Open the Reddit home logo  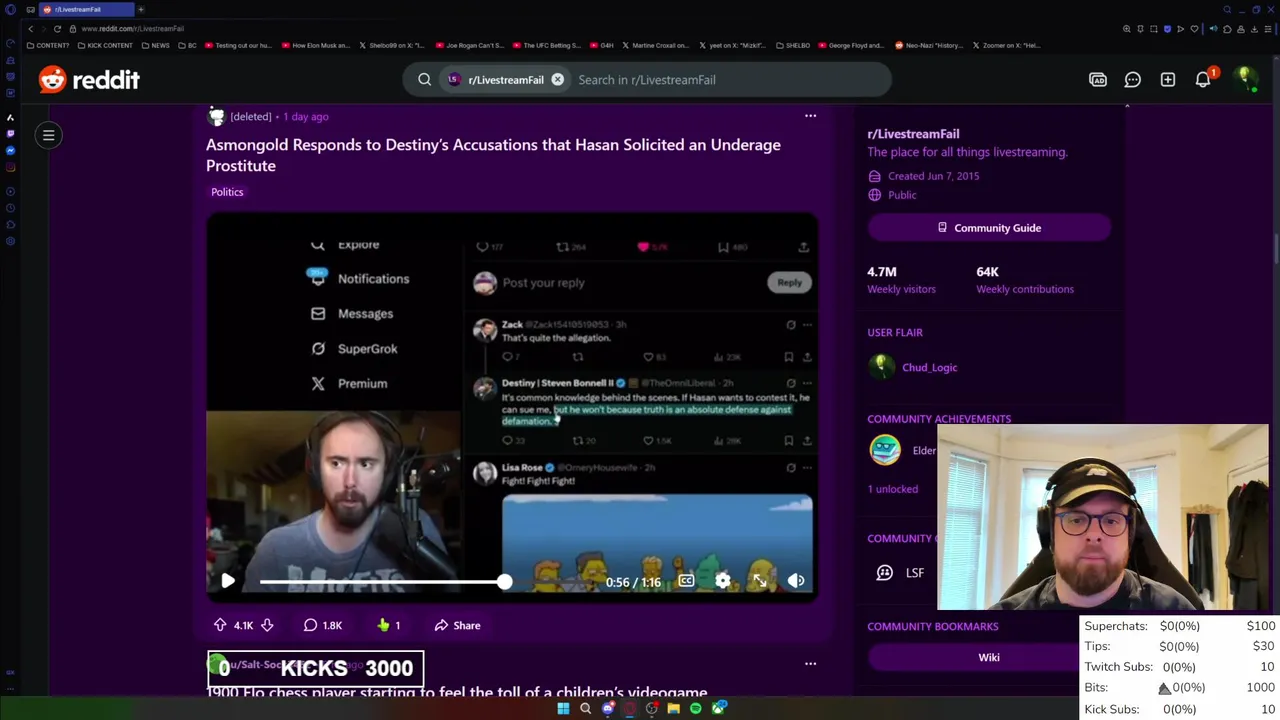click(x=89, y=79)
